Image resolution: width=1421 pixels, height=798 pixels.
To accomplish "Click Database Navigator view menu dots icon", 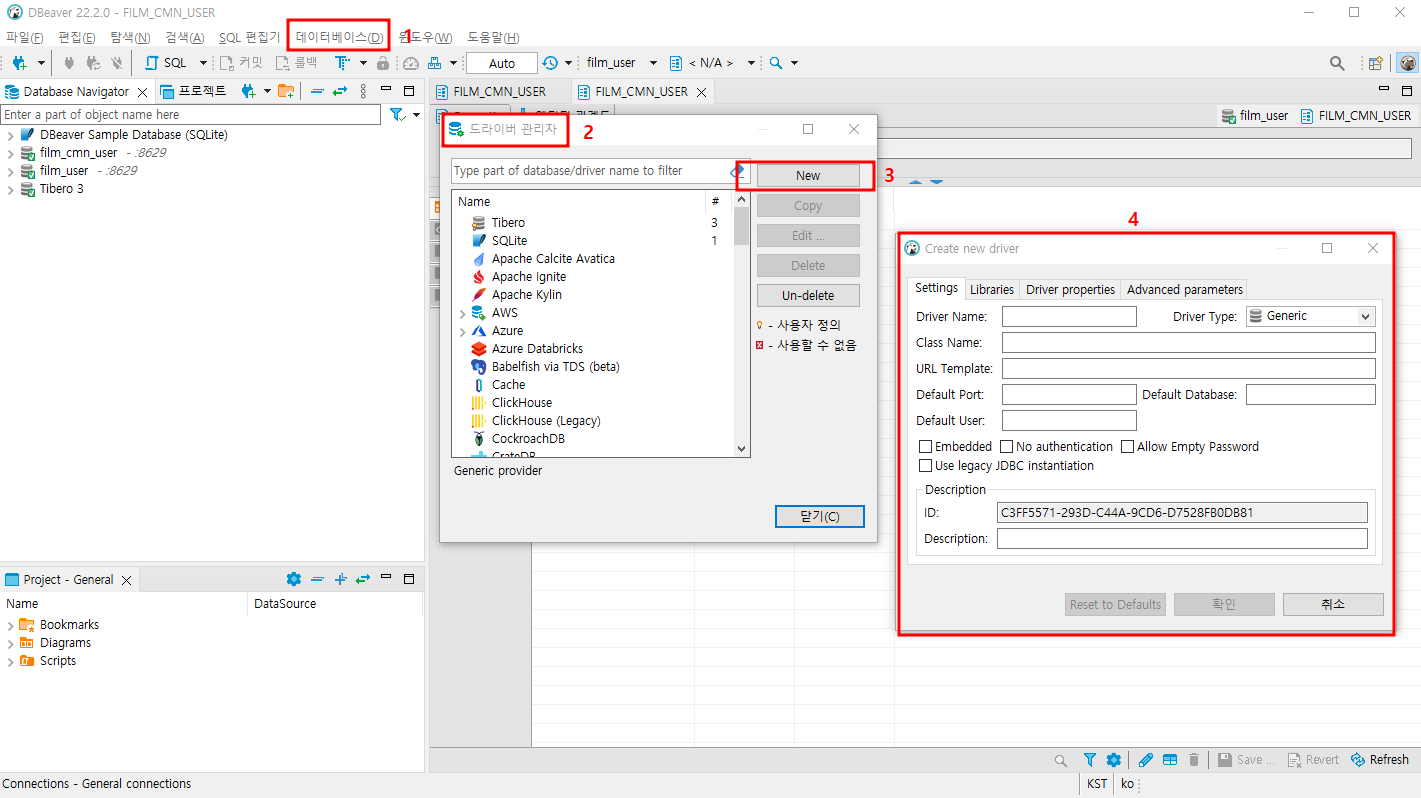I will (x=363, y=91).
